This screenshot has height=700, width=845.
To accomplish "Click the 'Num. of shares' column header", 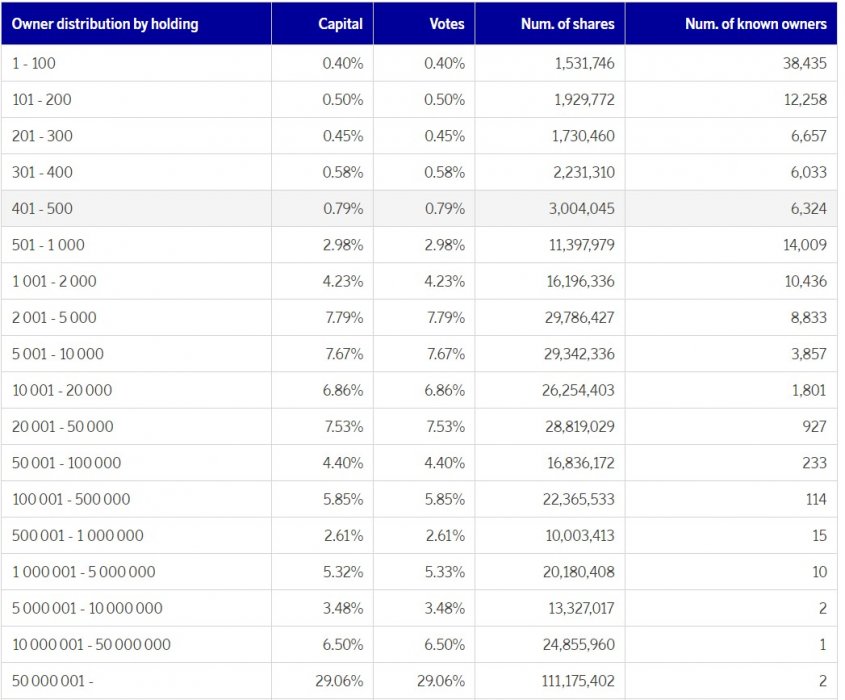I will (x=567, y=24).
